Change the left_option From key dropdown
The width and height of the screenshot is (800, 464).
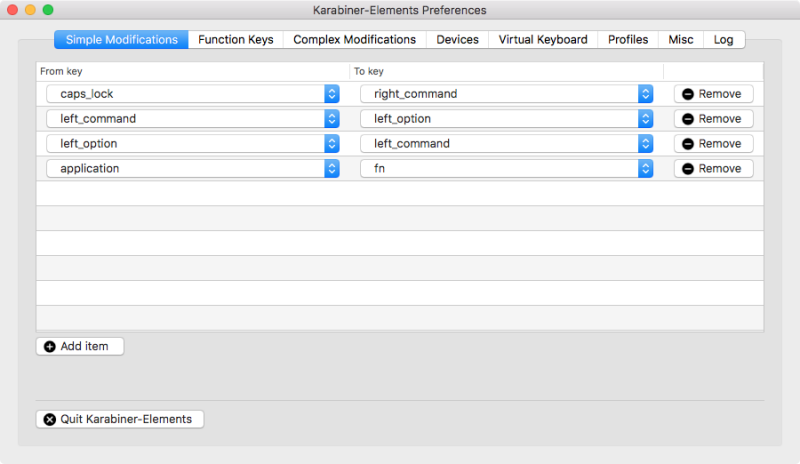(193, 144)
